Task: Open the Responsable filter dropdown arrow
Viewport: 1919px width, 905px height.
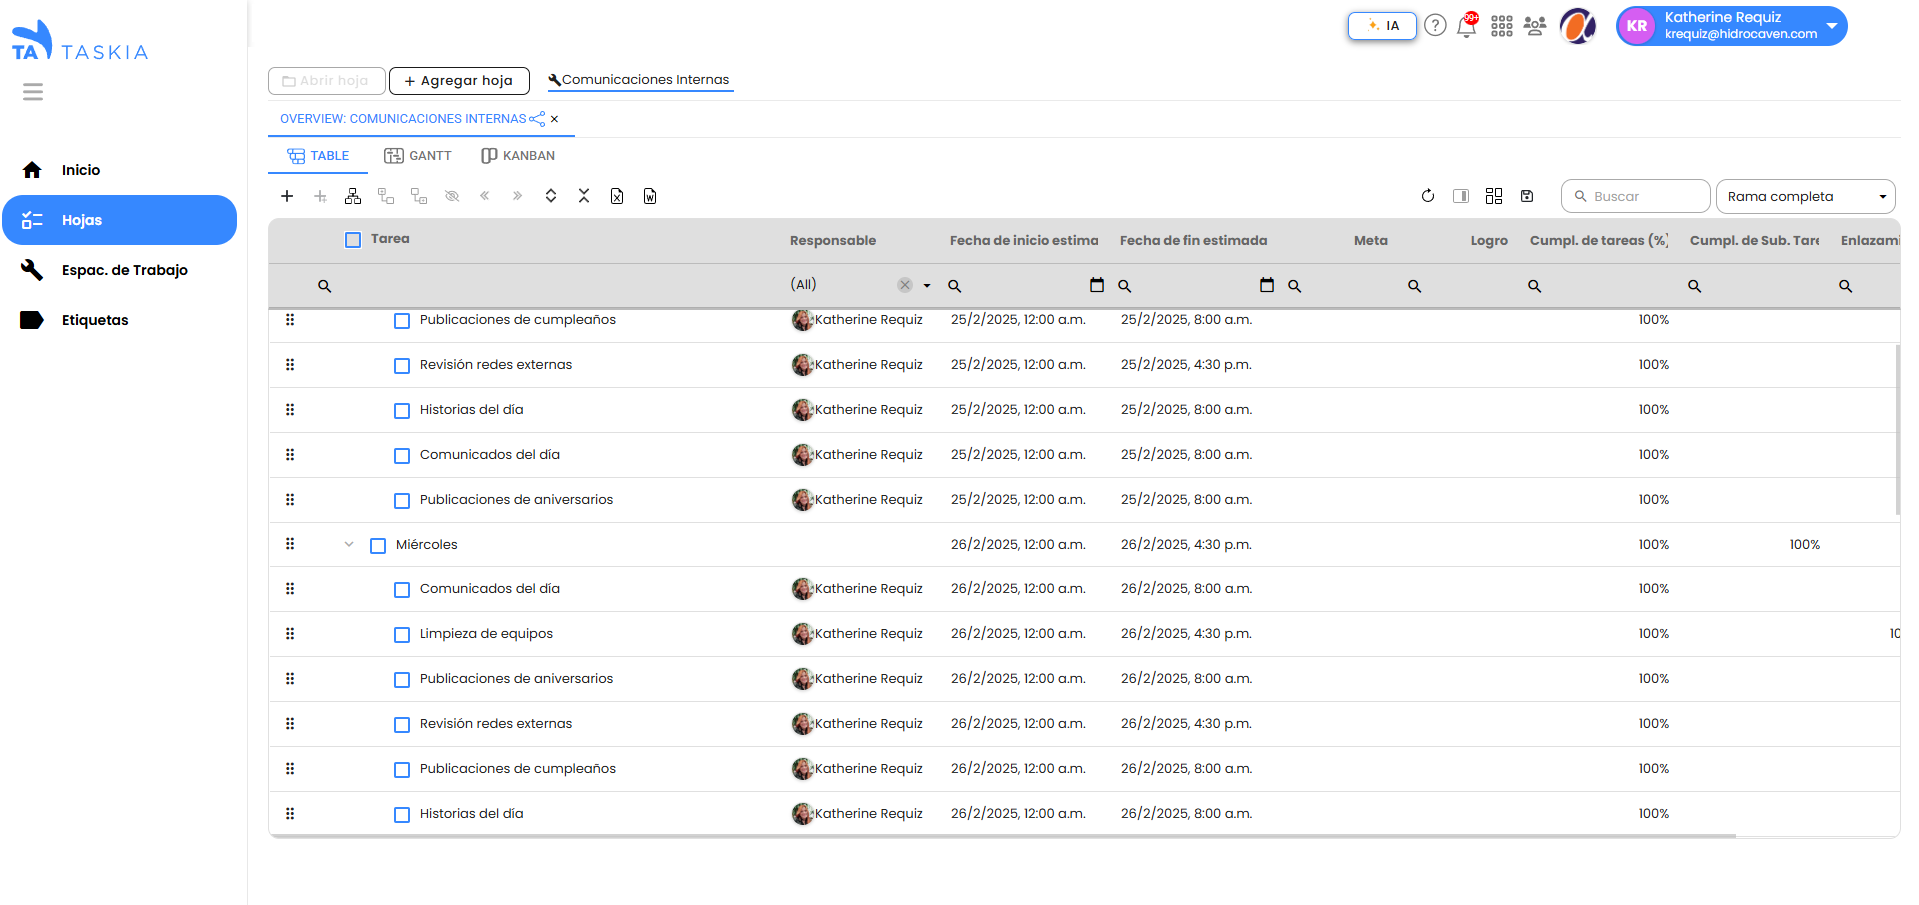Action: coord(927,286)
